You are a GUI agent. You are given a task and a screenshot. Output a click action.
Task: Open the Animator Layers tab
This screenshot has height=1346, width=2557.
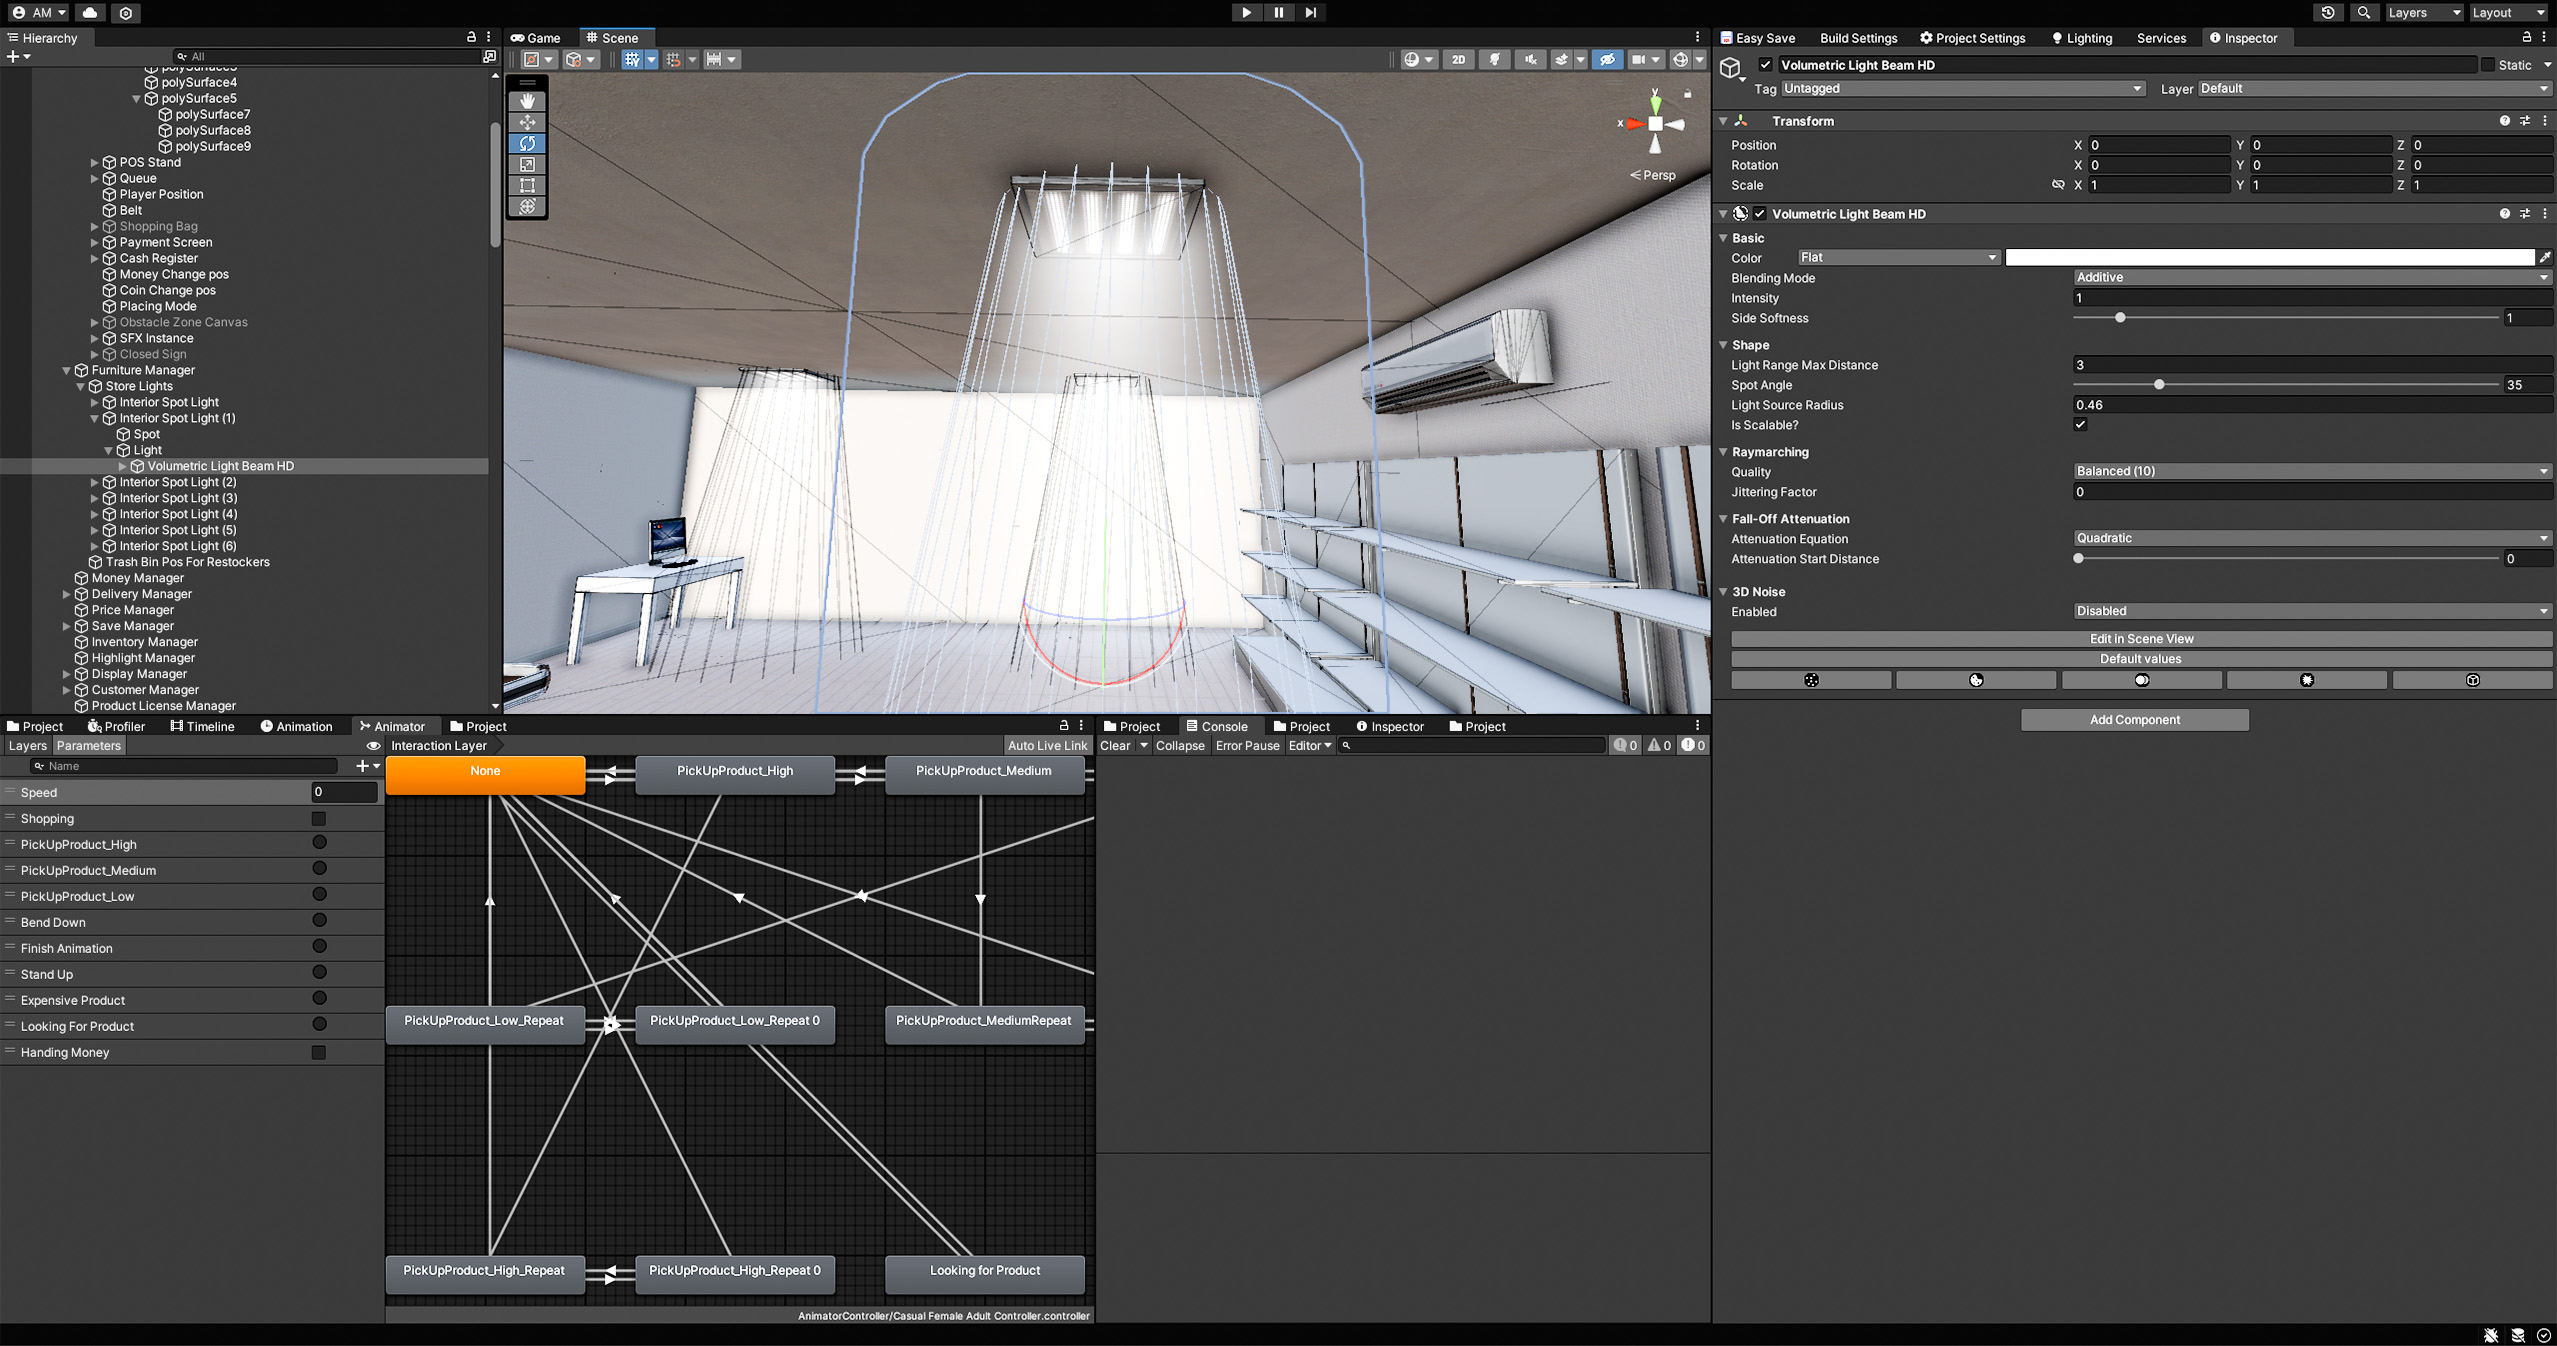pos(27,745)
